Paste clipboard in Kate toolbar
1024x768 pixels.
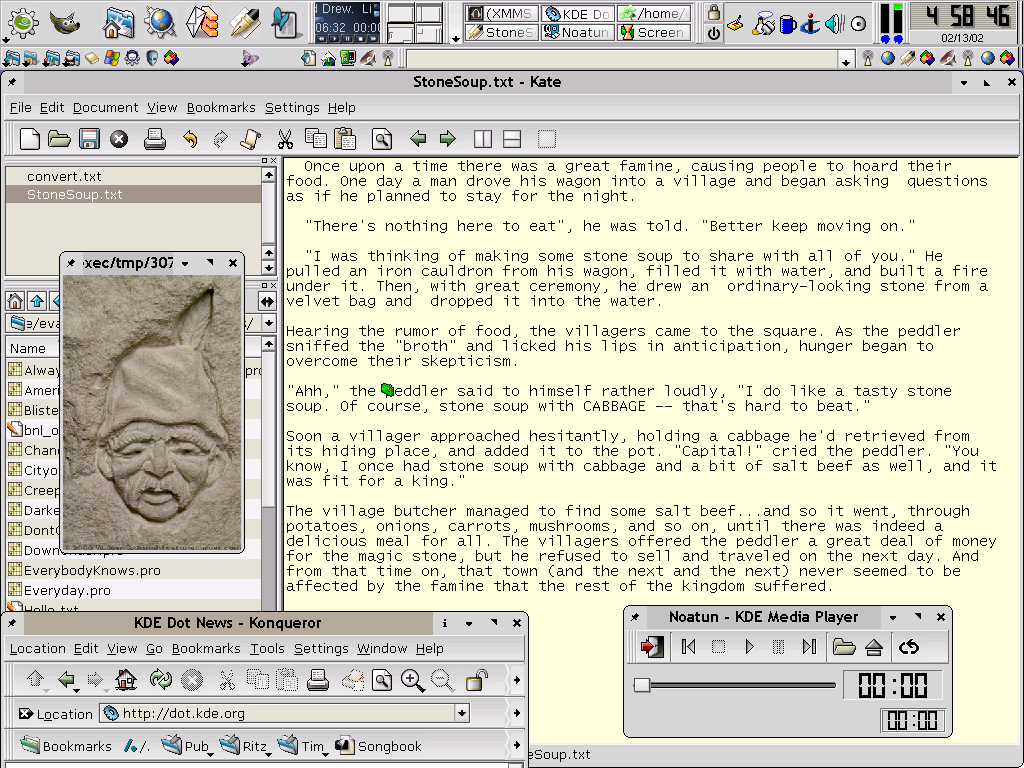click(x=345, y=138)
